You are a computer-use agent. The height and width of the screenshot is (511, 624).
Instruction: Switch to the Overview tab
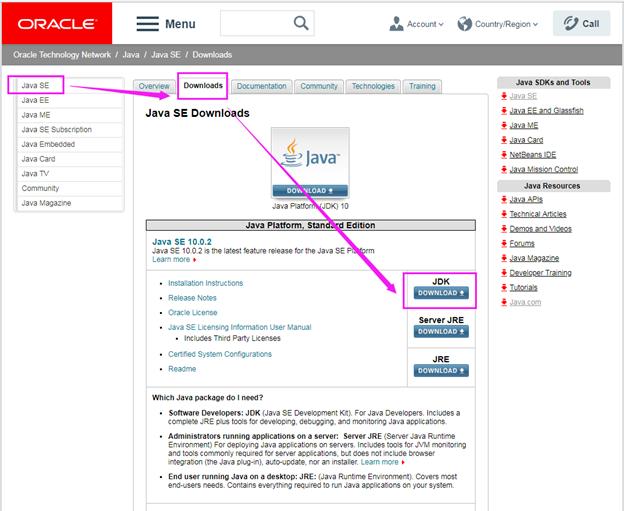(154, 86)
